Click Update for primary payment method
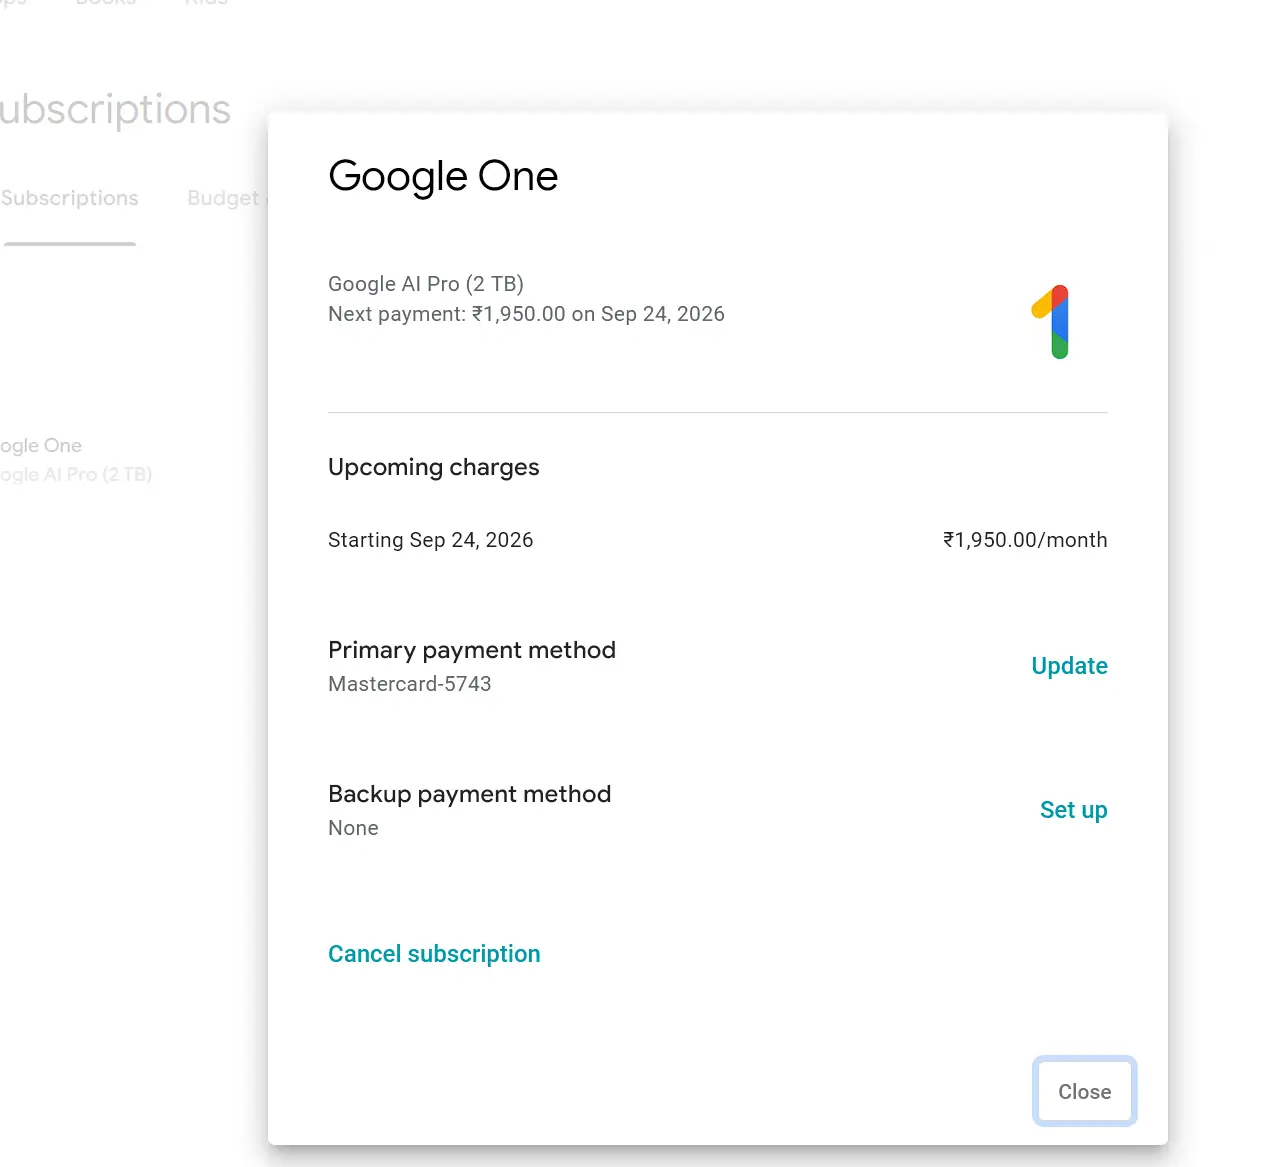Image resolution: width=1276 pixels, height=1167 pixels. 1069,666
